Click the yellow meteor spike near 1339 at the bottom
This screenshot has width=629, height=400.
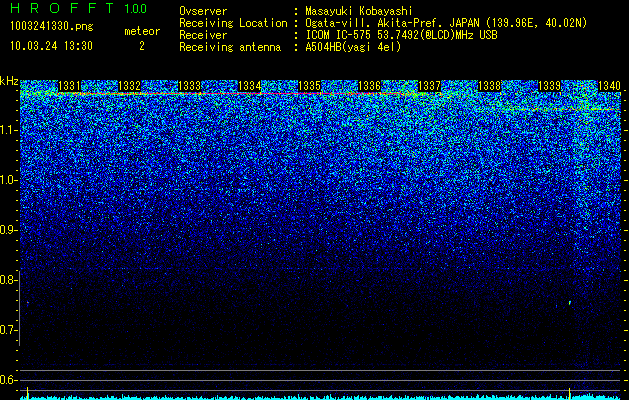pyautogui.click(x=570, y=392)
